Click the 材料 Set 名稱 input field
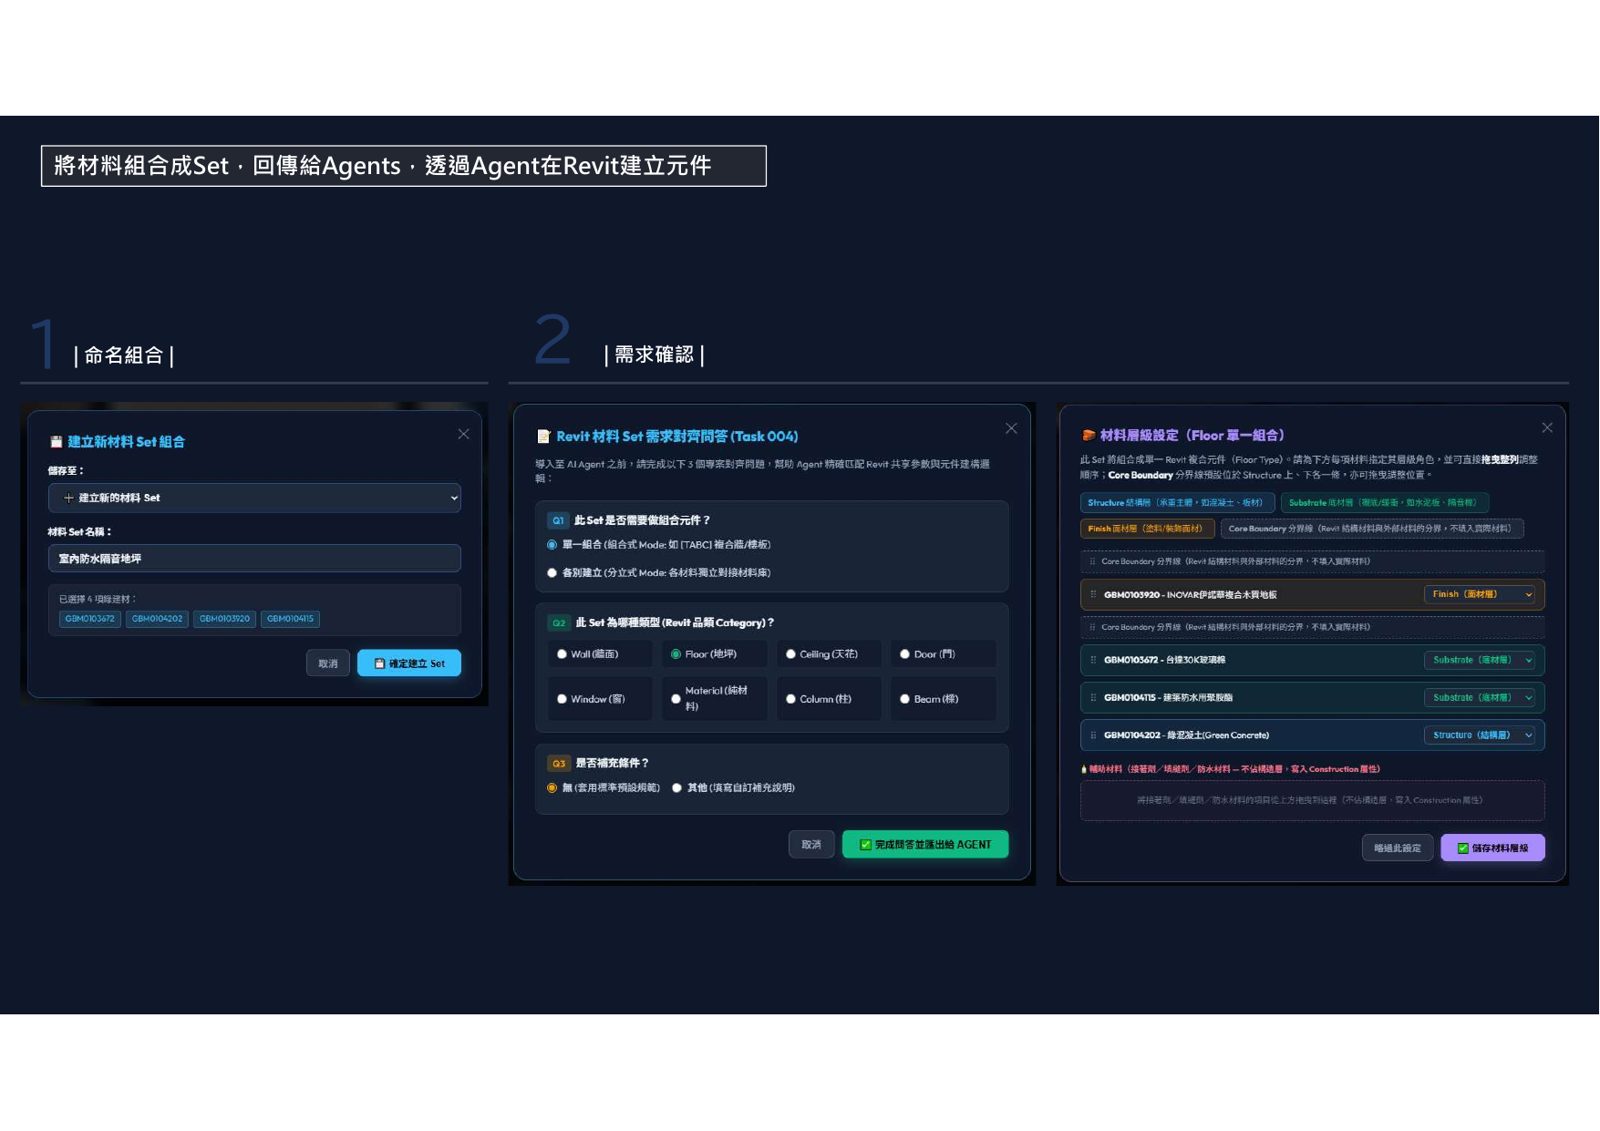The width and height of the screenshot is (1600, 1131). point(254,558)
